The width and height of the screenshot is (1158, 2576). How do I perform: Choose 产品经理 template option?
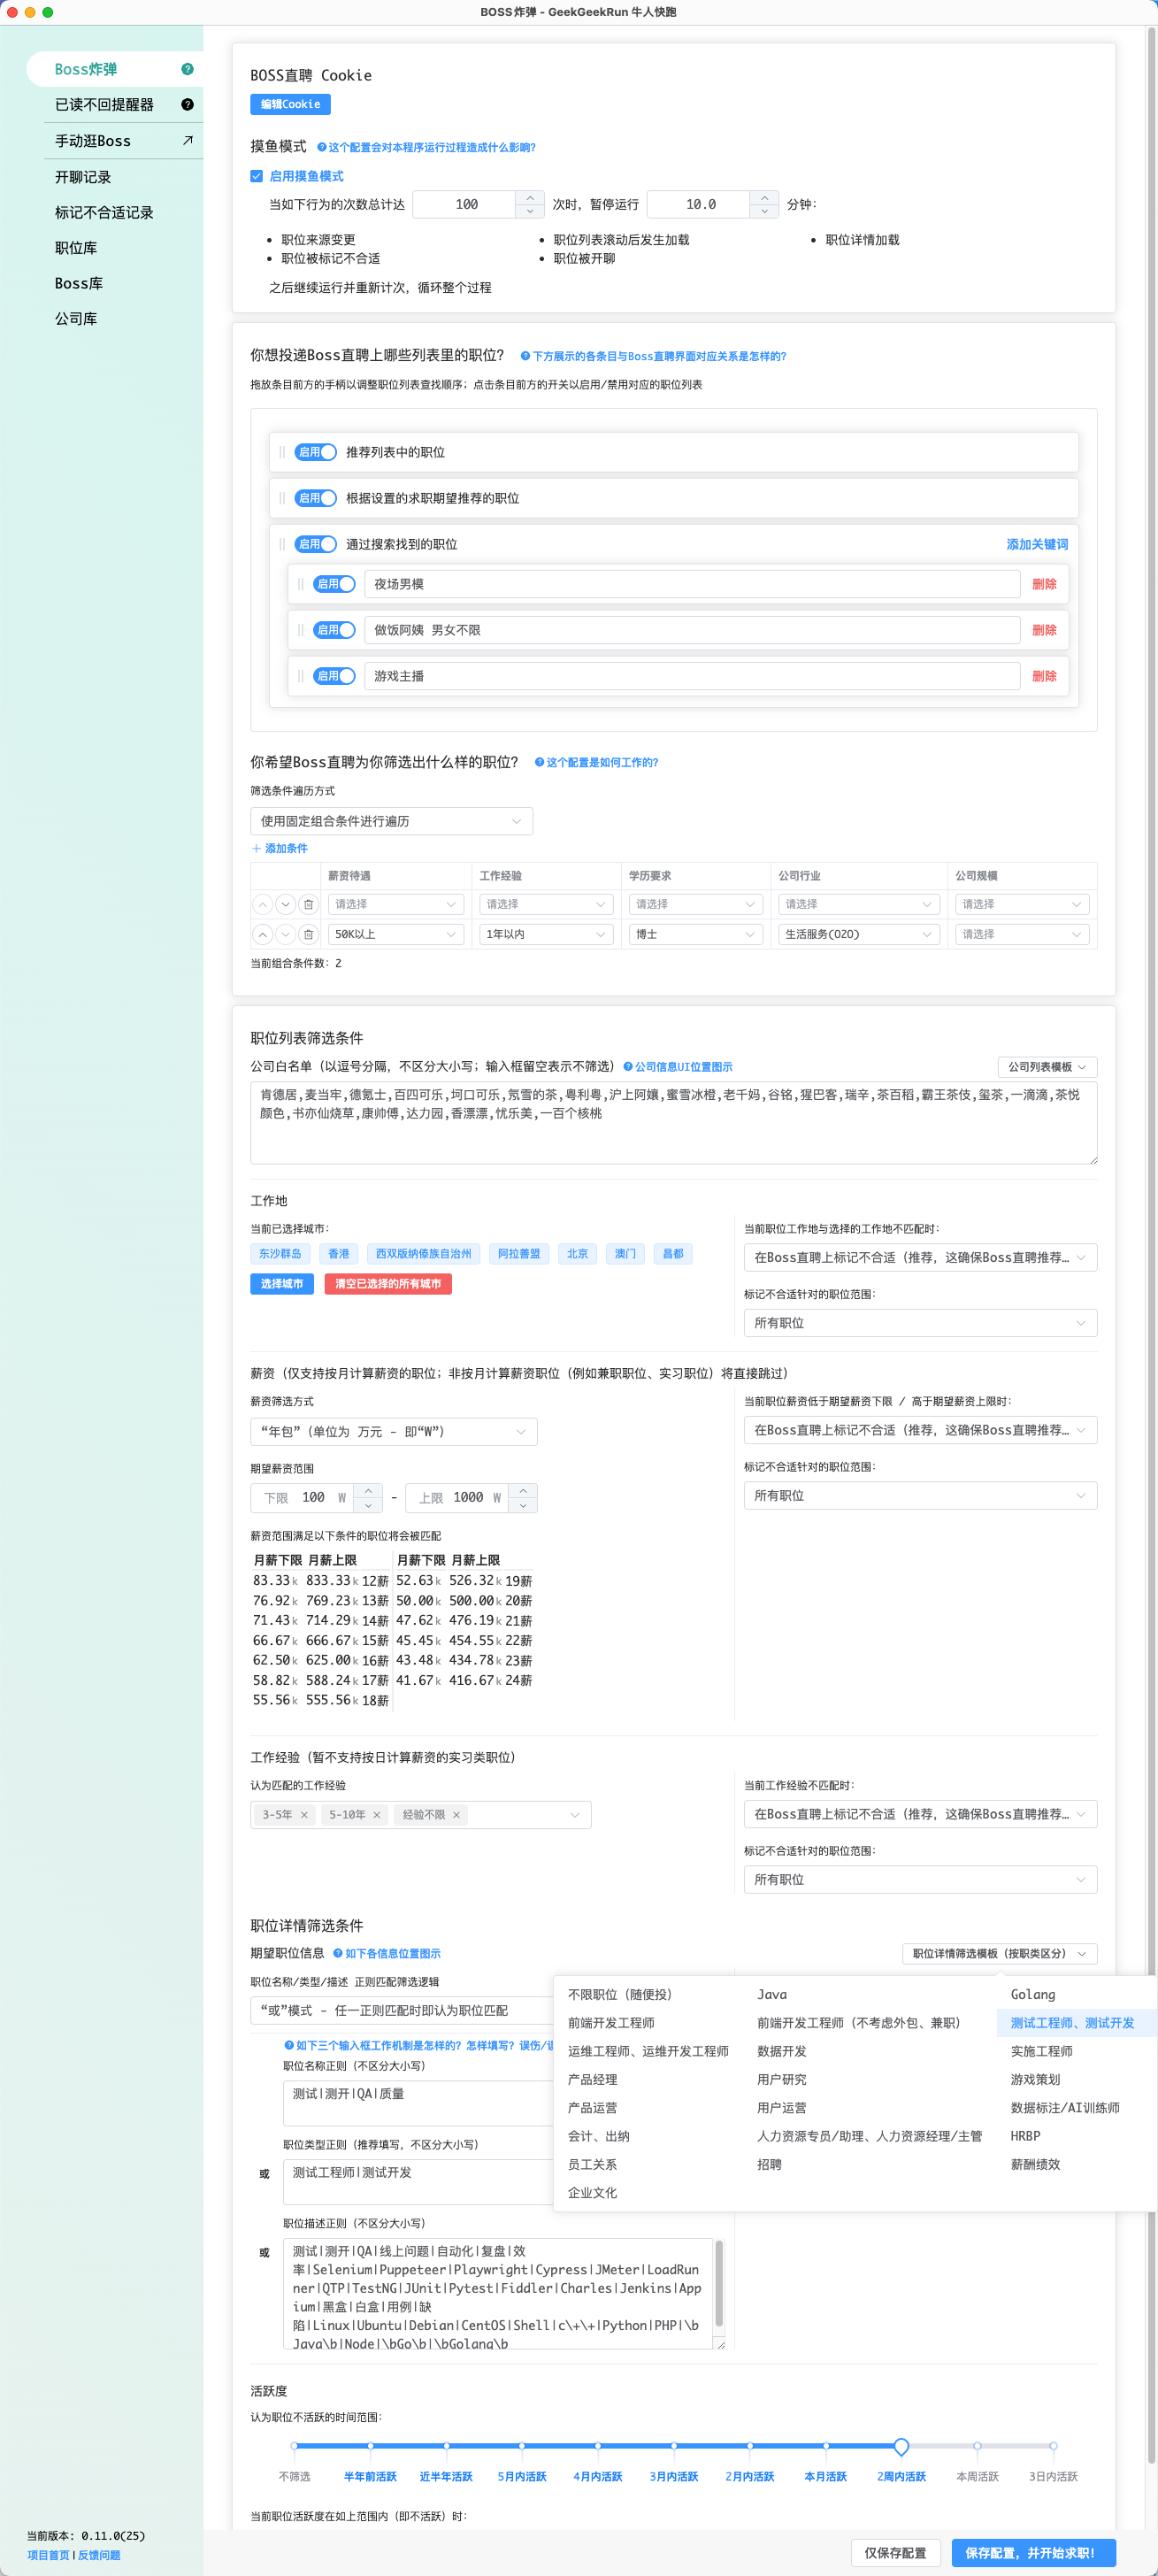[648, 2079]
